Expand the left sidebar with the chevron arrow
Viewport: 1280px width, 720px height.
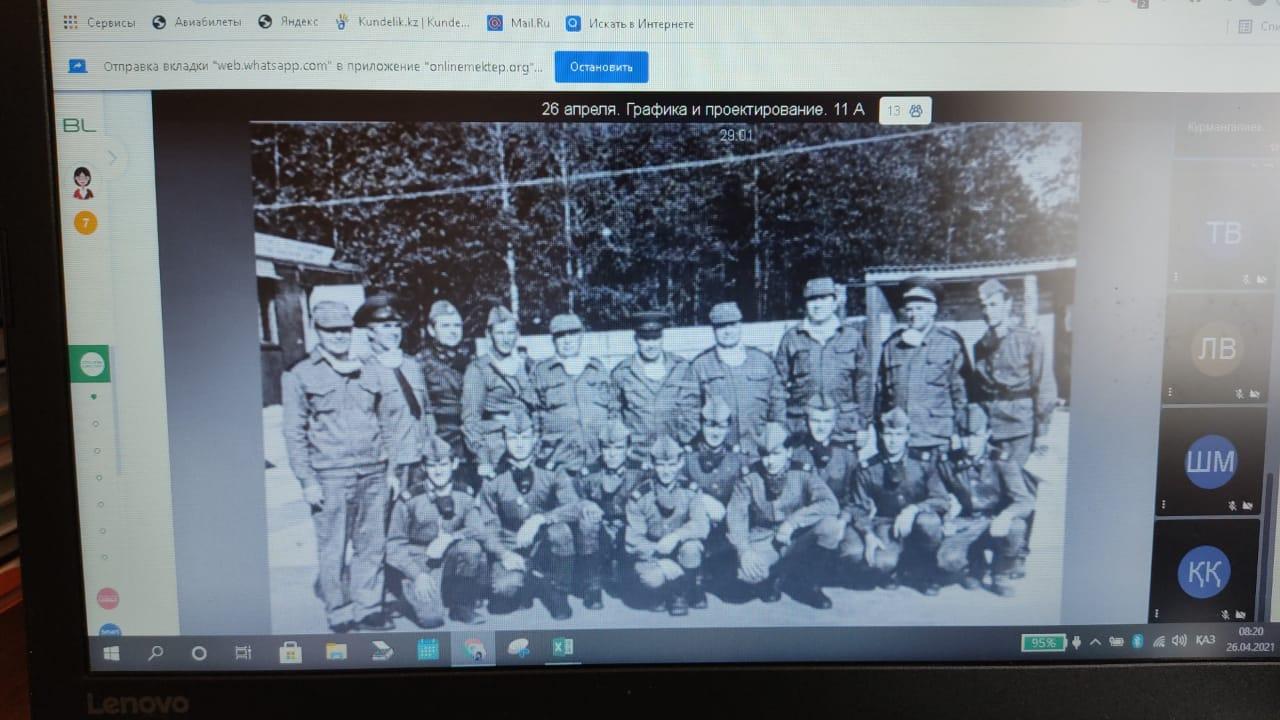tap(112, 157)
